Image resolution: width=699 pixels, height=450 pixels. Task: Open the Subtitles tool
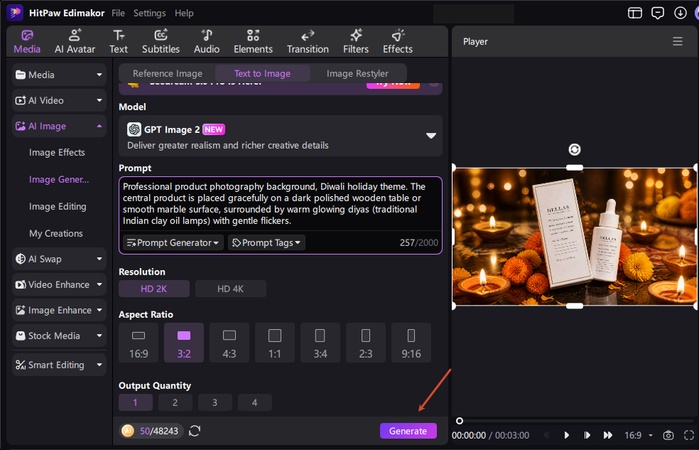[160, 41]
